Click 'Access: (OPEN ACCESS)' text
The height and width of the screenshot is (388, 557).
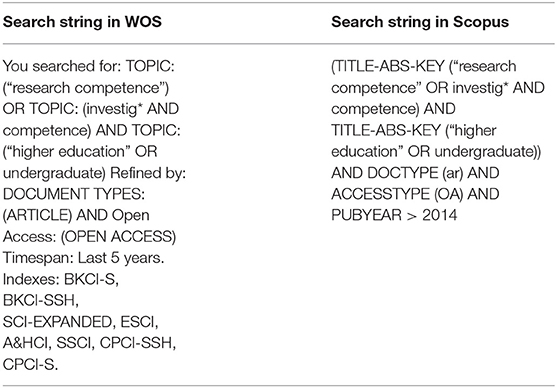90,237
